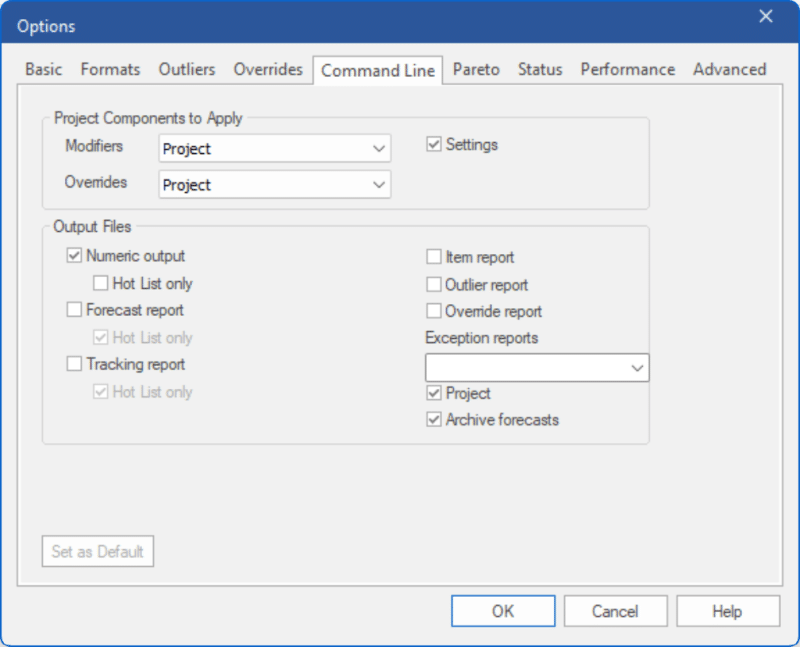Viewport: 800px width, 647px height.
Task: Switch to the Overrides tab
Action: coord(268,70)
